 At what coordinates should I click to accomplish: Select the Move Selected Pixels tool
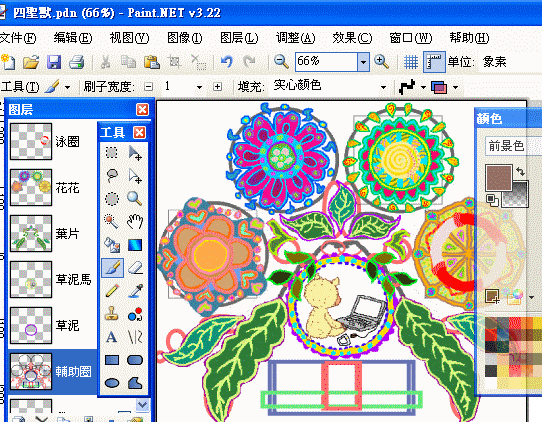135,152
